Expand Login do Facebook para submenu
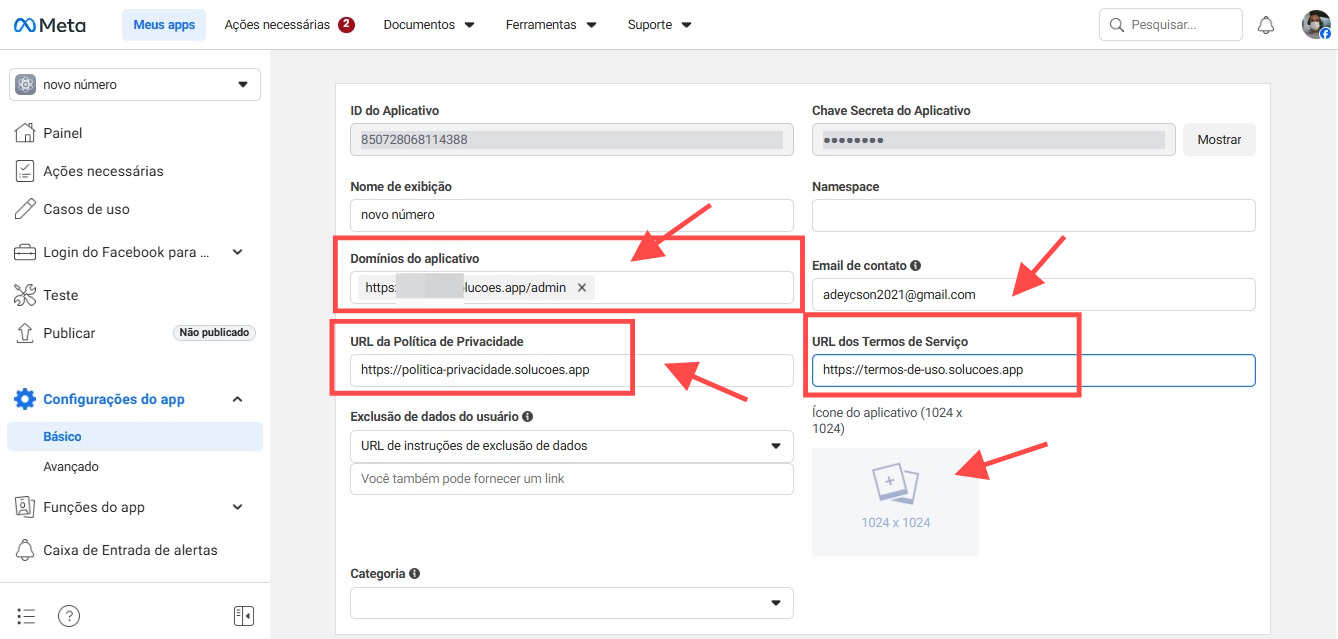 [x=237, y=252]
